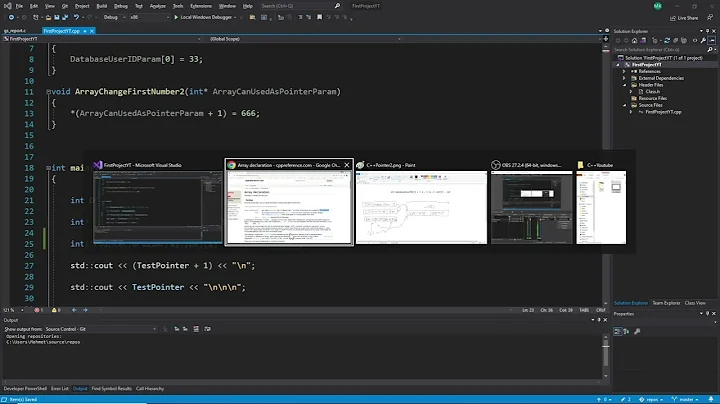Click the warning count indicator
This screenshot has width=720, height=404.
pyautogui.click(x=56, y=310)
